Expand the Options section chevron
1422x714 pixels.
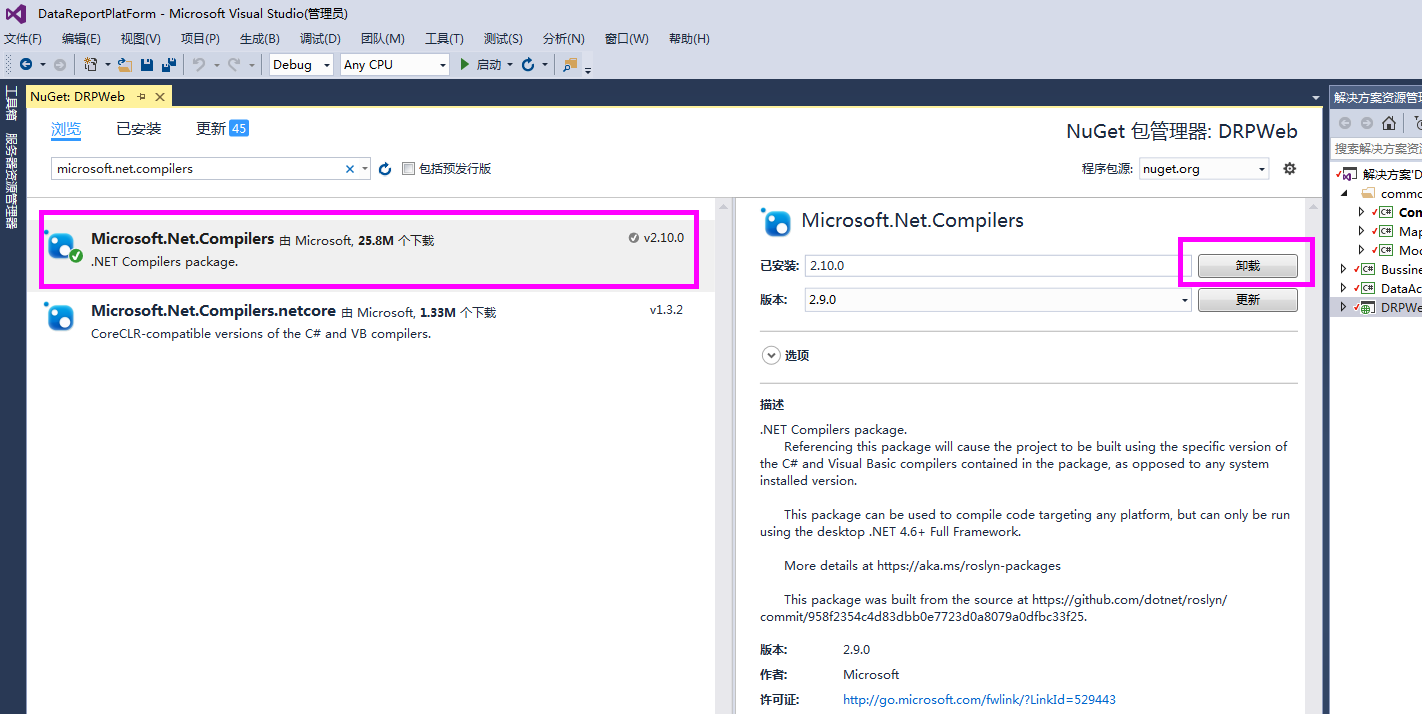(x=770, y=355)
